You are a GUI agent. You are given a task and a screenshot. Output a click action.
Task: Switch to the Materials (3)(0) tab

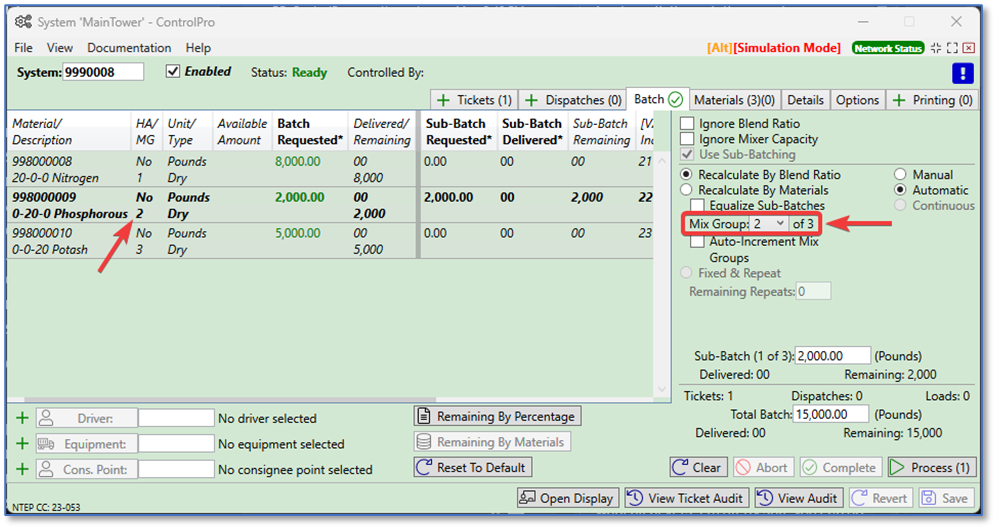click(x=734, y=100)
